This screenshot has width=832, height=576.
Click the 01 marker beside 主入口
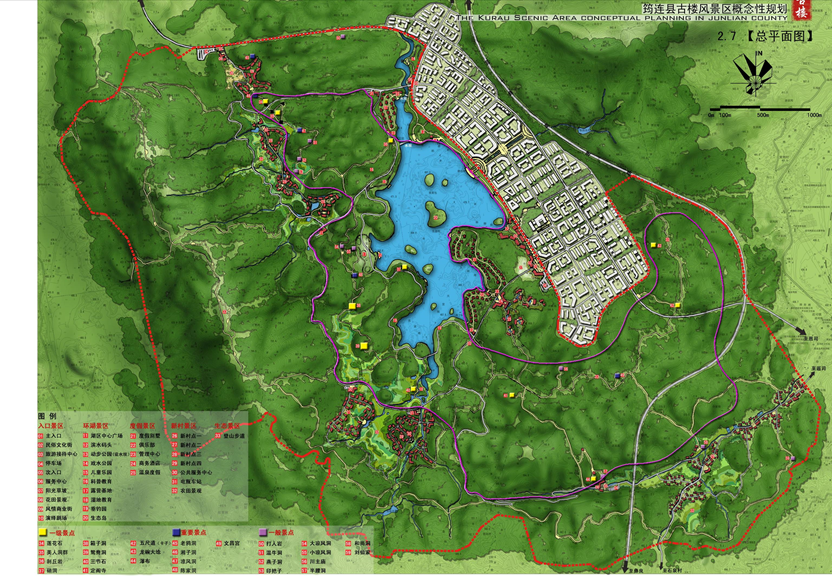coord(41,436)
